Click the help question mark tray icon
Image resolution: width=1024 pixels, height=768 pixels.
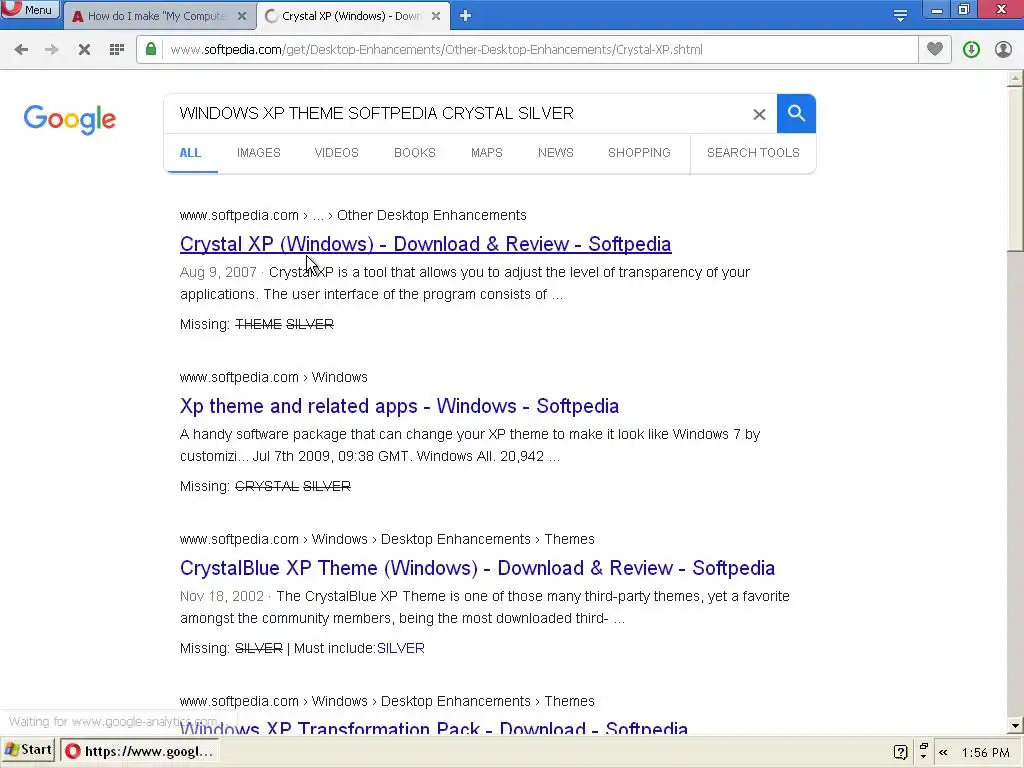pos(901,752)
